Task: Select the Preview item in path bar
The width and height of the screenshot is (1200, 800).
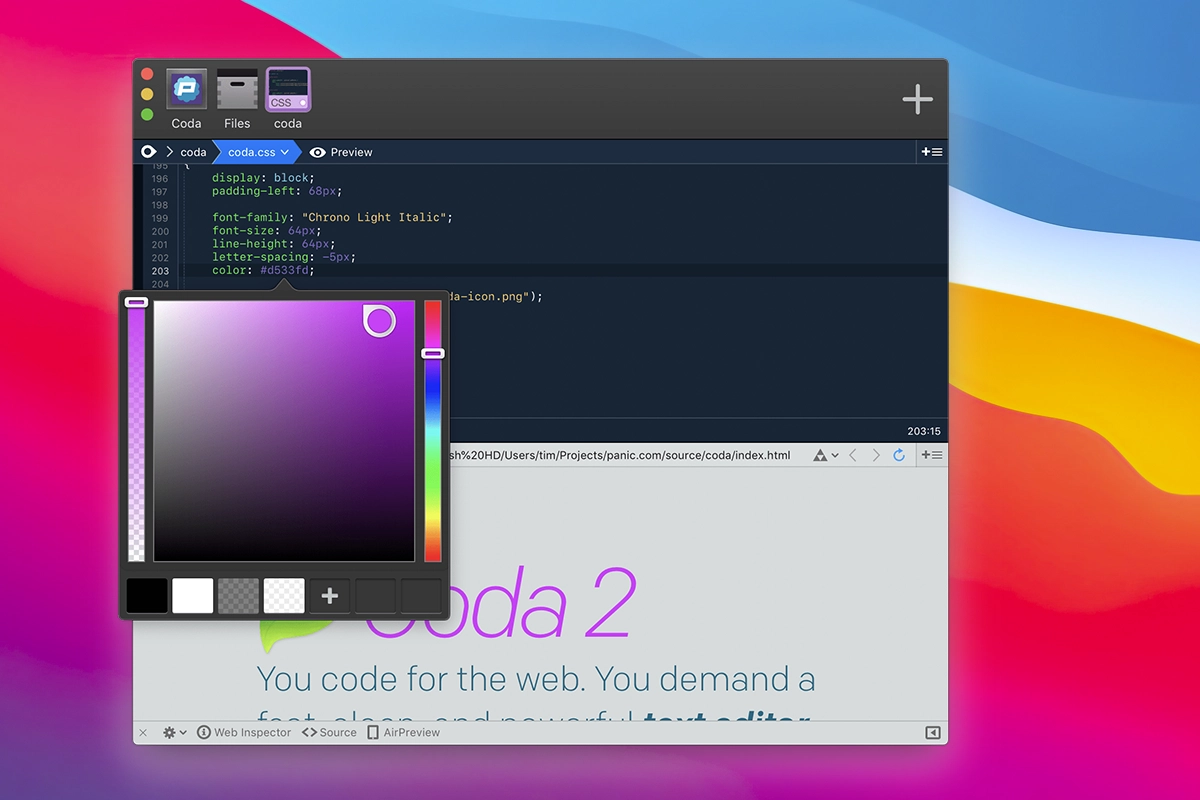Action: click(x=341, y=152)
